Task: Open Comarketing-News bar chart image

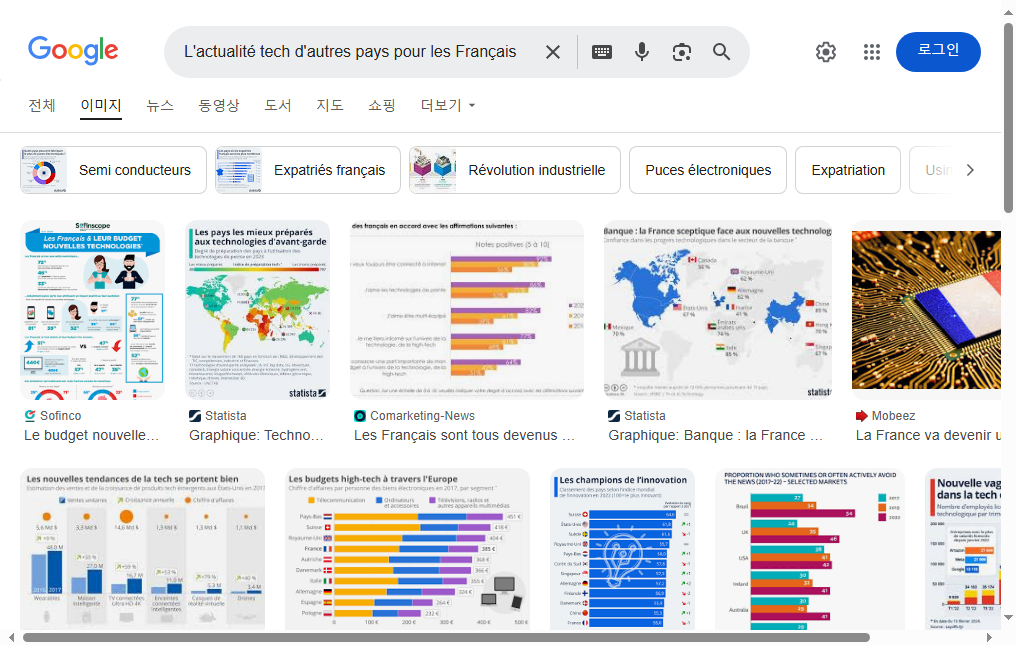Action: pyautogui.click(x=467, y=310)
